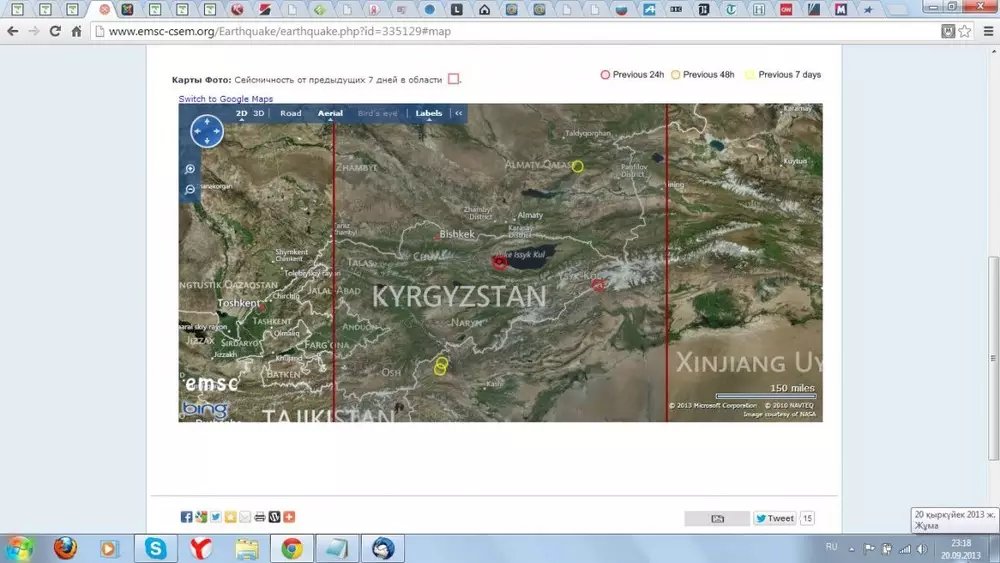Screen dimensions: 1000x563
Task: Zoom out on the Bing map
Action: pyautogui.click(x=190, y=189)
